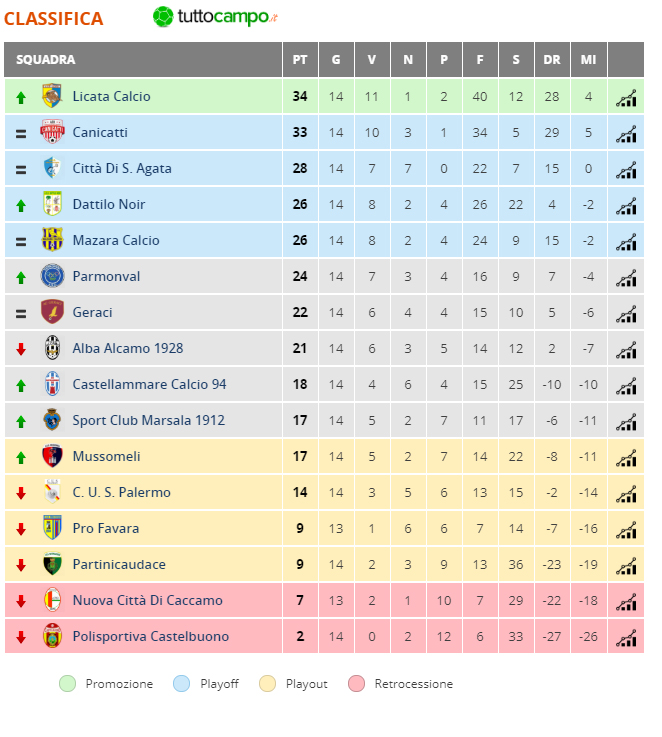Viewport: 662px width, 737px height.
Task: Click the green Promozione legend swatch
Action: point(67,683)
